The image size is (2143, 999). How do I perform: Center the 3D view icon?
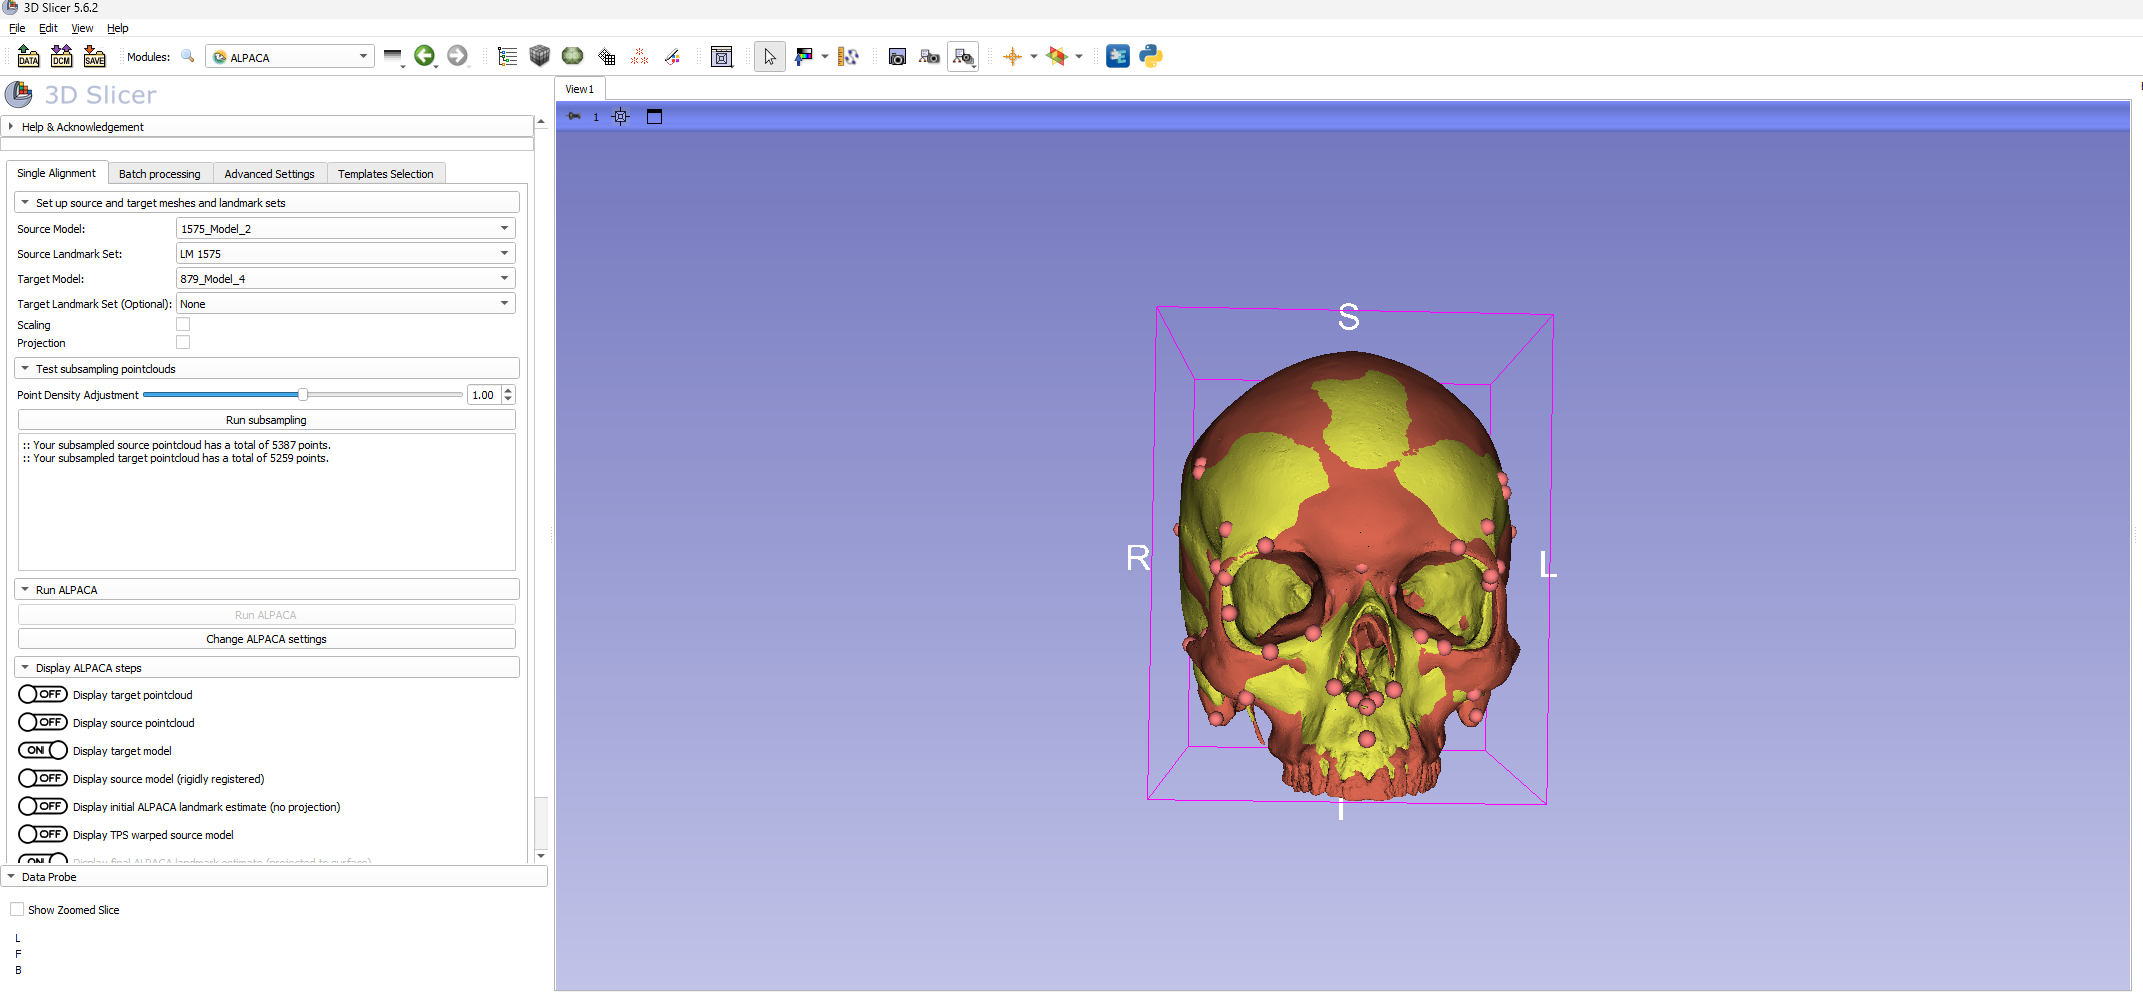pyautogui.click(x=621, y=117)
